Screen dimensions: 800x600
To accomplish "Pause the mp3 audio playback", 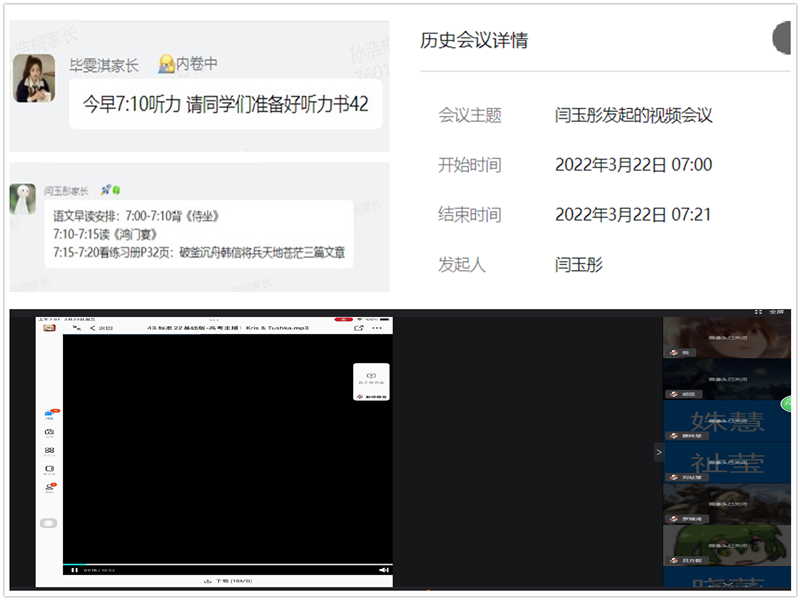I will tap(74, 569).
